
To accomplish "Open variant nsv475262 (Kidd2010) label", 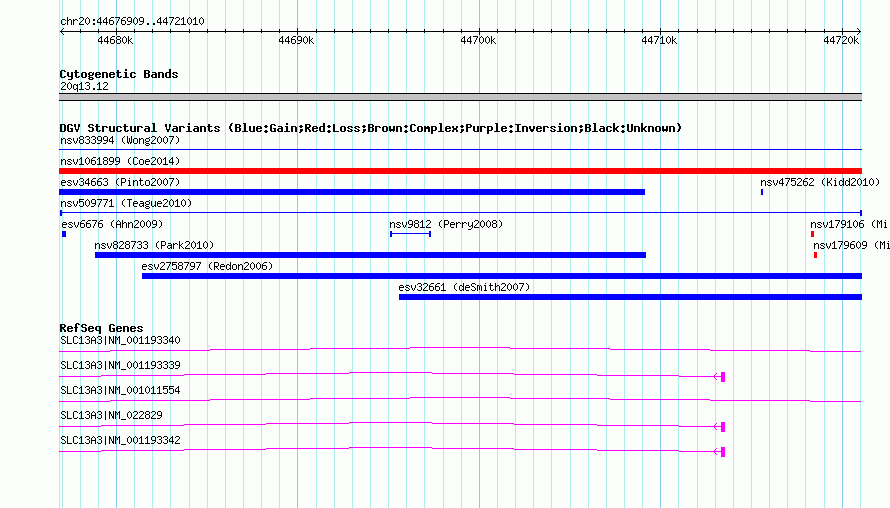I will (x=820, y=182).
